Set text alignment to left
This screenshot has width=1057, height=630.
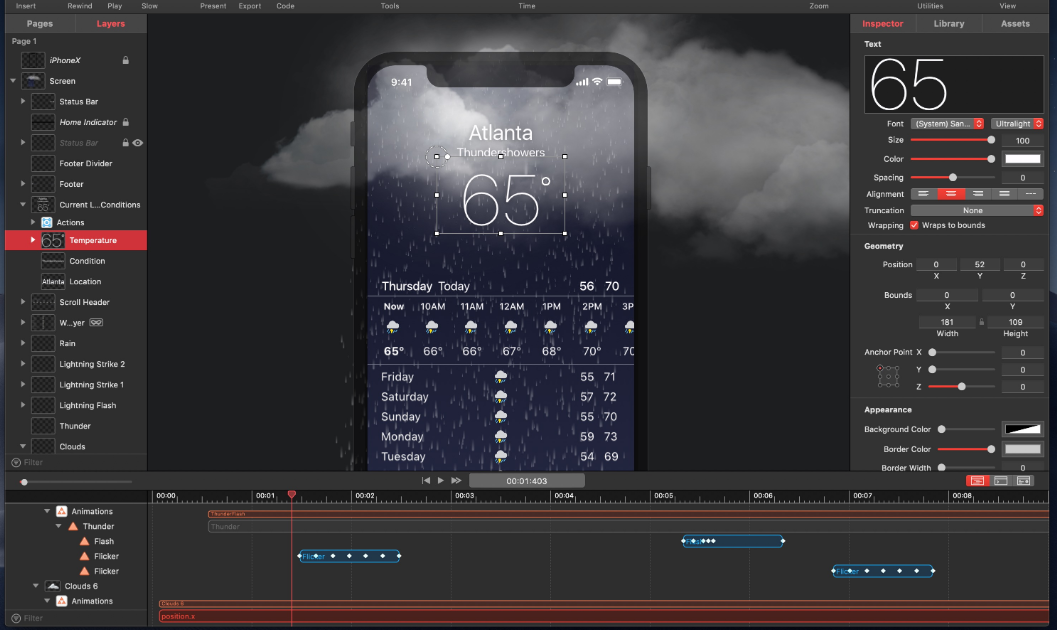924,194
